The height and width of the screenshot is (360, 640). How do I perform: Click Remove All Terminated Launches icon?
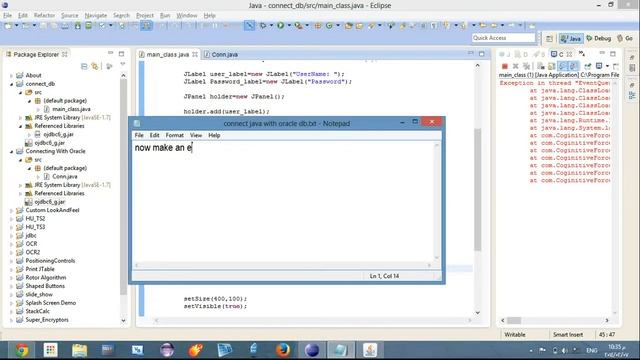tap(527, 66)
